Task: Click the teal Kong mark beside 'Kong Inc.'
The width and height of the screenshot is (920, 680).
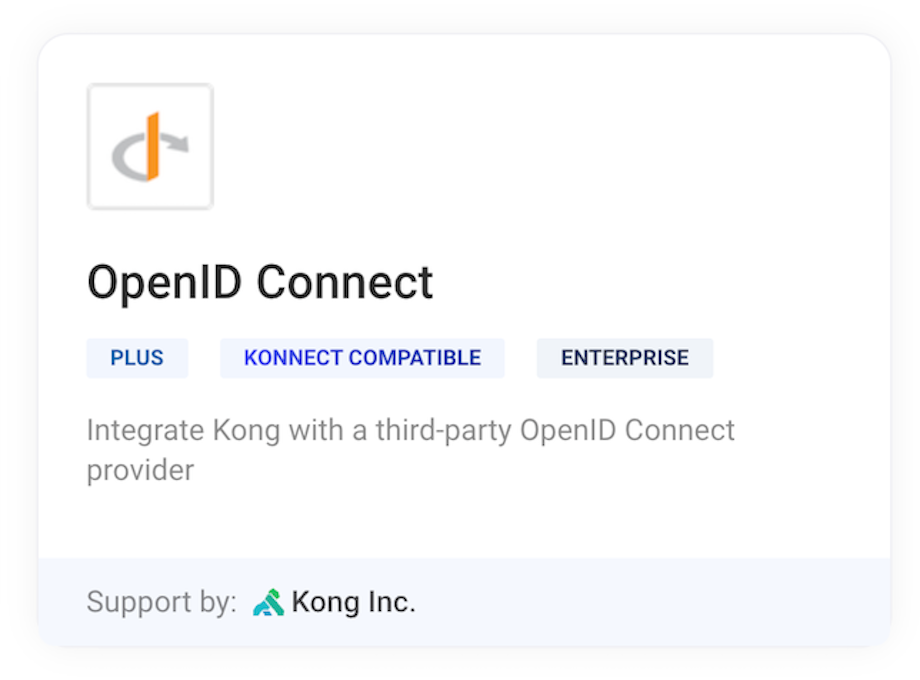Action: coord(268,601)
